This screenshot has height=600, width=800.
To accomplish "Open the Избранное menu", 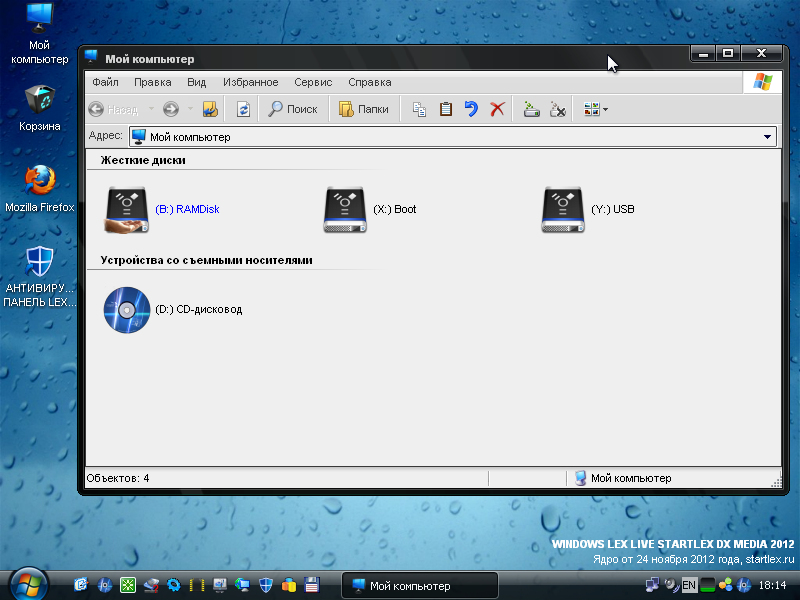I will click(x=250, y=82).
